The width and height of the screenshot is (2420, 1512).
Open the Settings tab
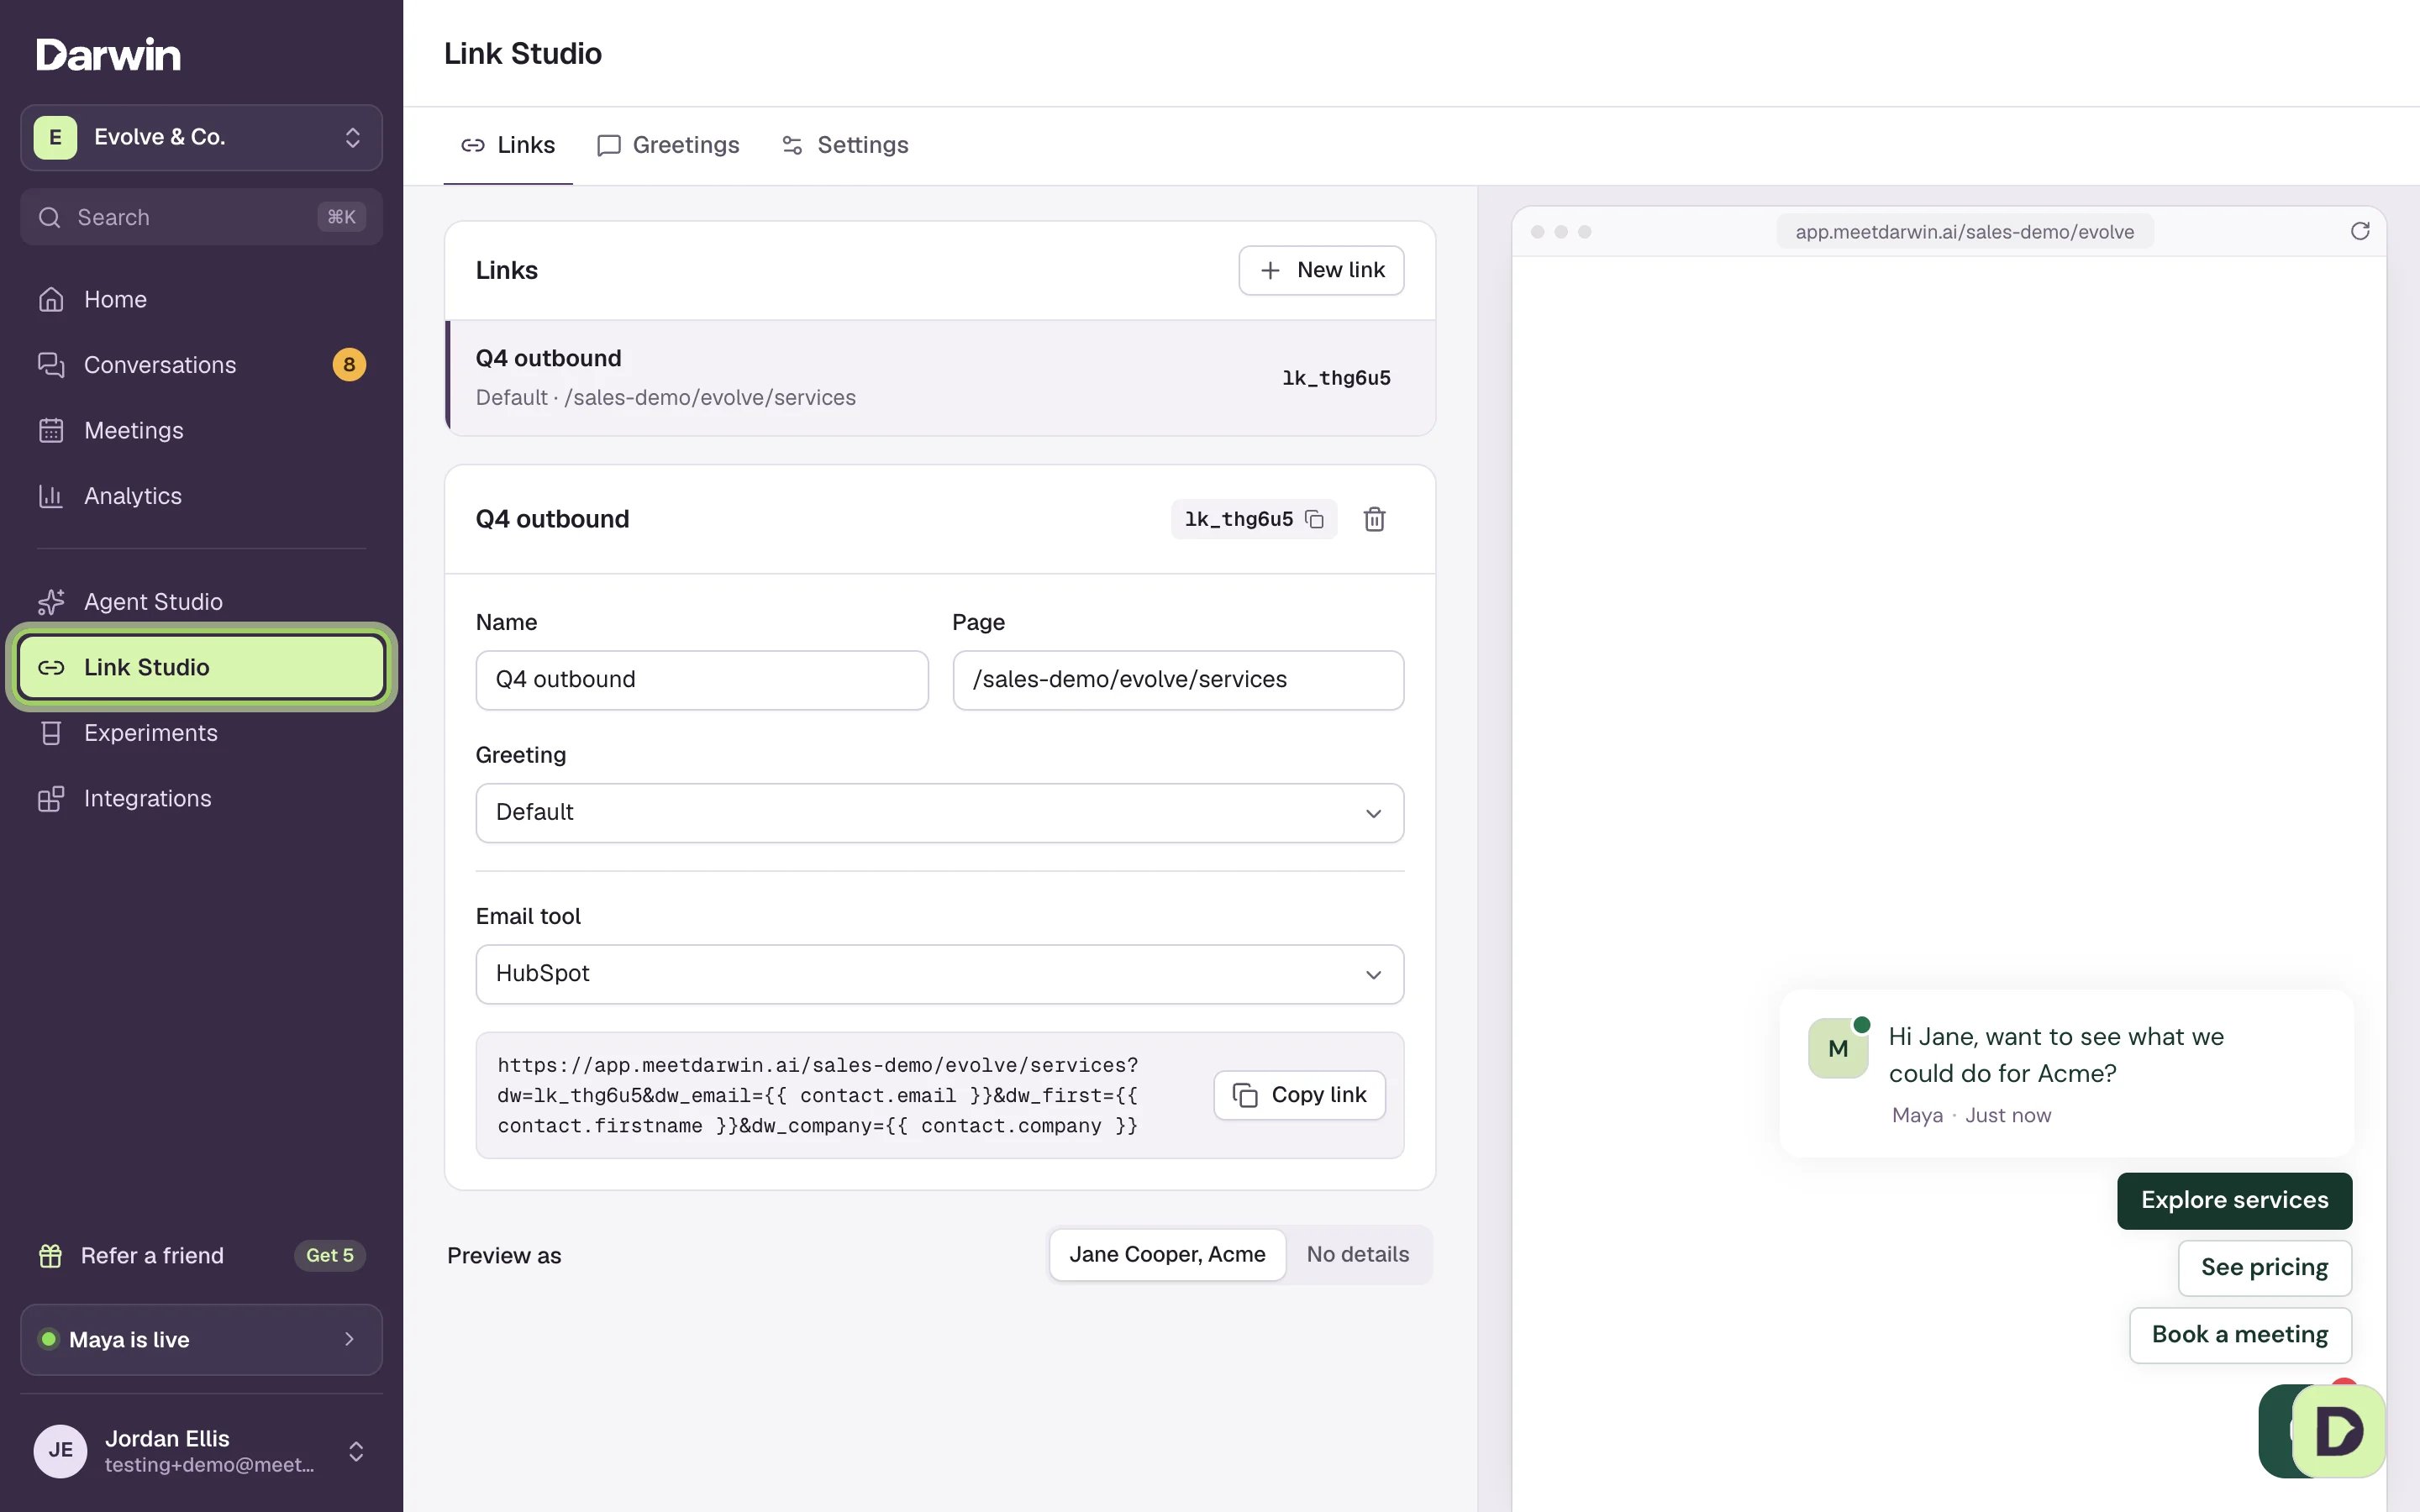click(845, 145)
